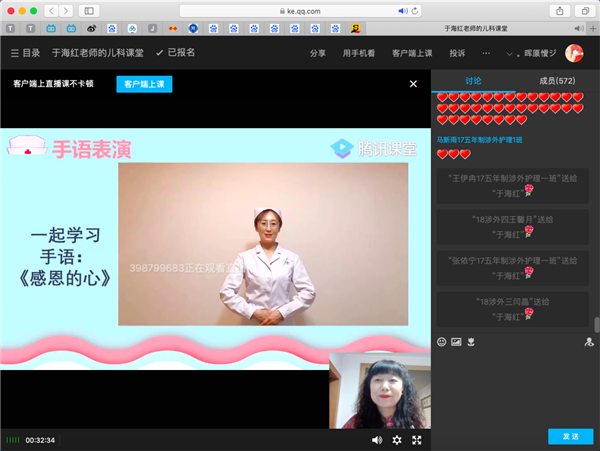Open a new tab with plus button
This screenshot has width=600, height=451.
click(x=593, y=28)
